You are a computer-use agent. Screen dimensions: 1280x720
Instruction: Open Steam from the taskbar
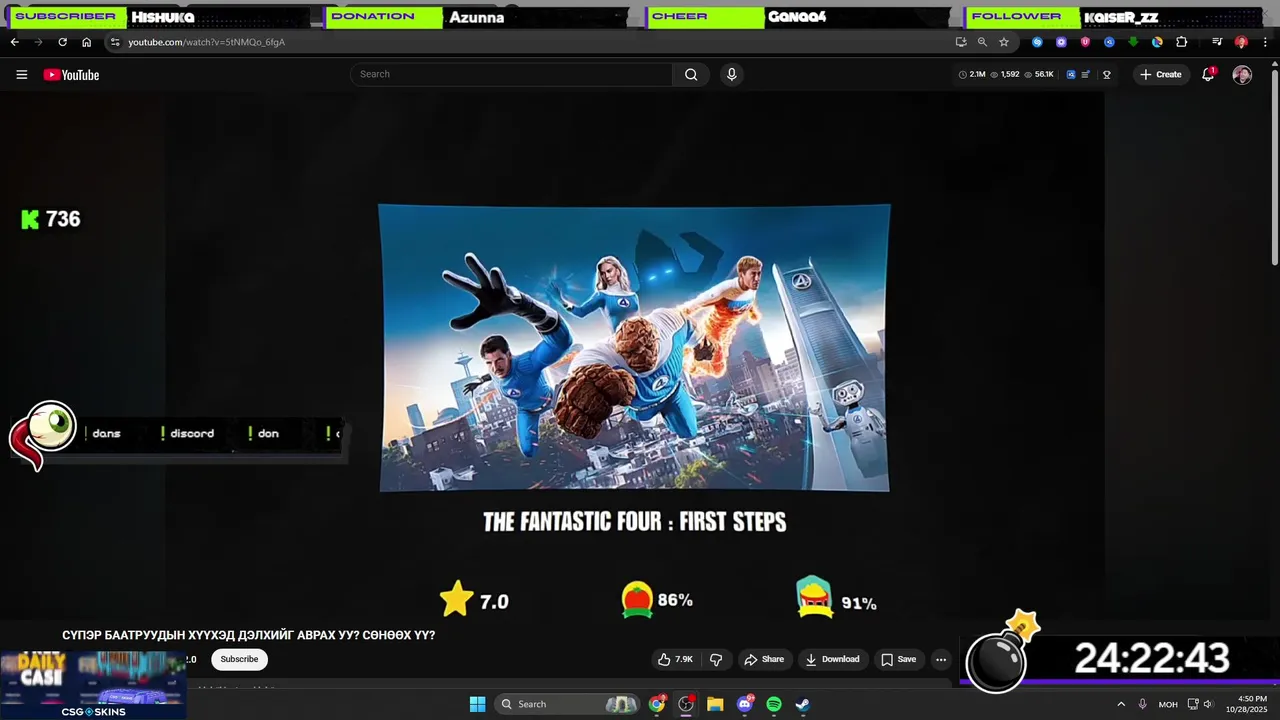point(803,704)
